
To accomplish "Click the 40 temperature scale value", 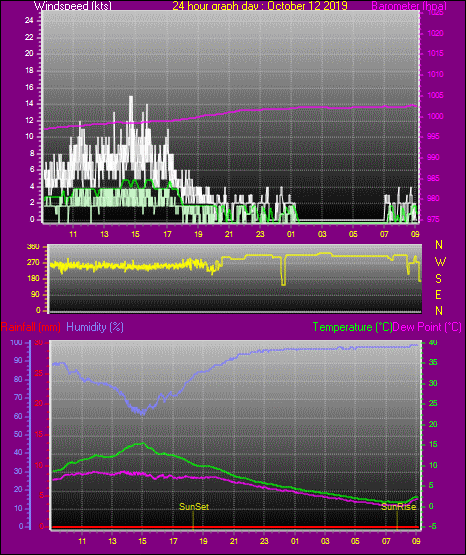I will click(433, 342).
